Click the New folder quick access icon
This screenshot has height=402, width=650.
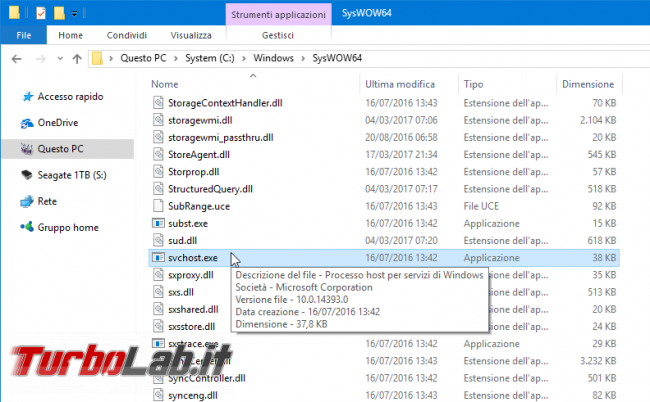pyautogui.click(x=59, y=13)
